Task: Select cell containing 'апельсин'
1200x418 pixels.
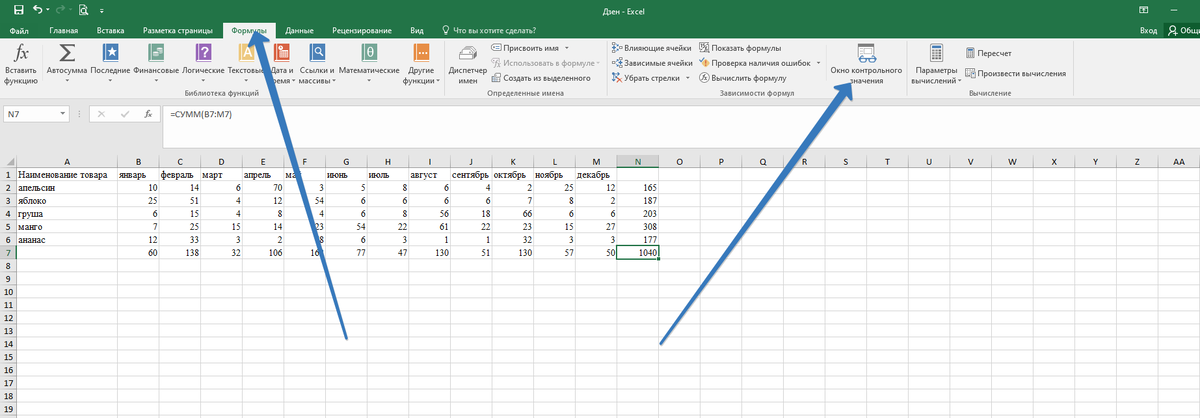Action: [x=66, y=187]
